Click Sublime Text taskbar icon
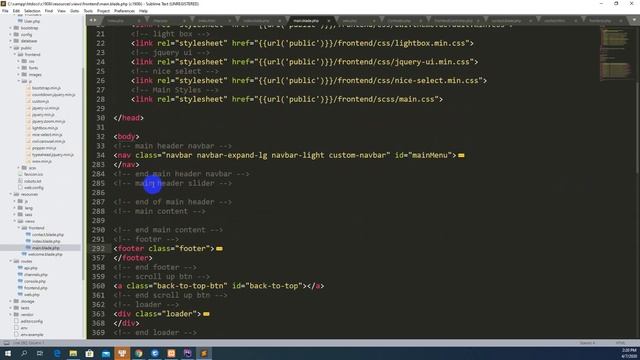 point(204,353)
